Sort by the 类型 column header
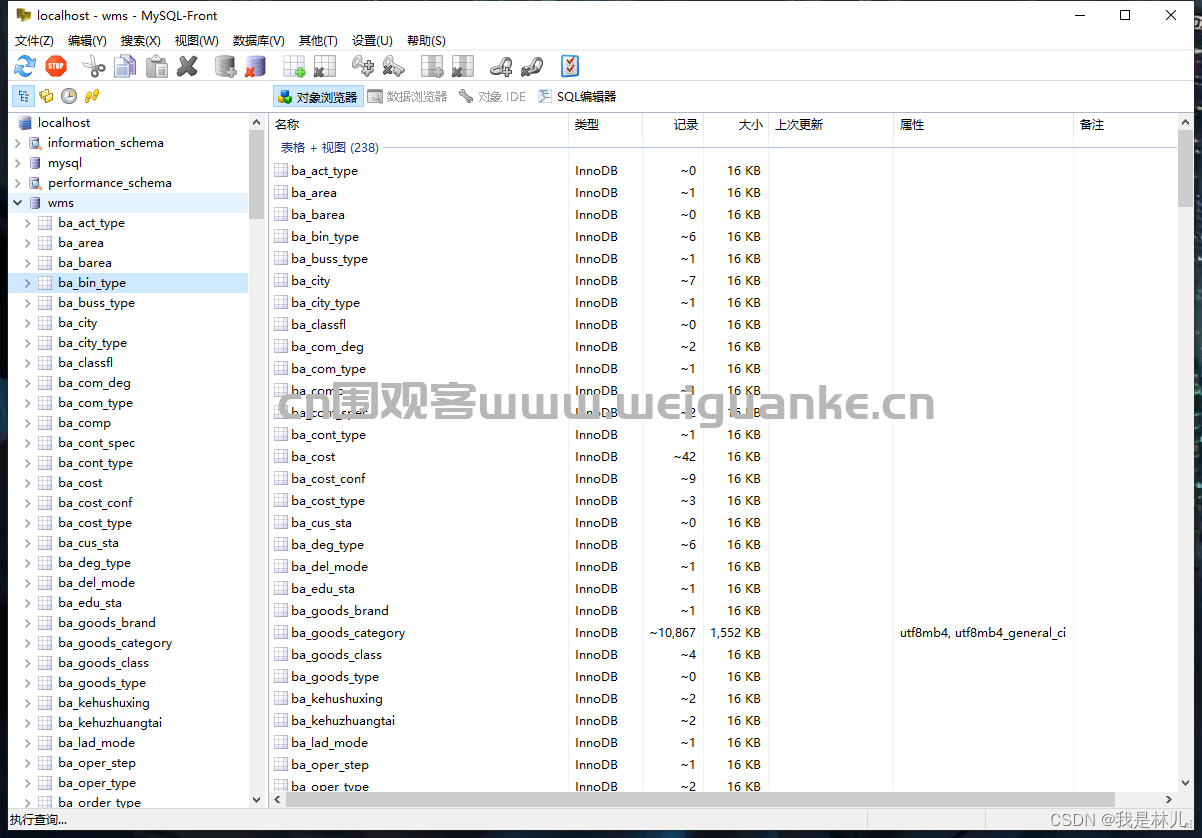The height and width of the screenshot is (838, 1202). 605,125
